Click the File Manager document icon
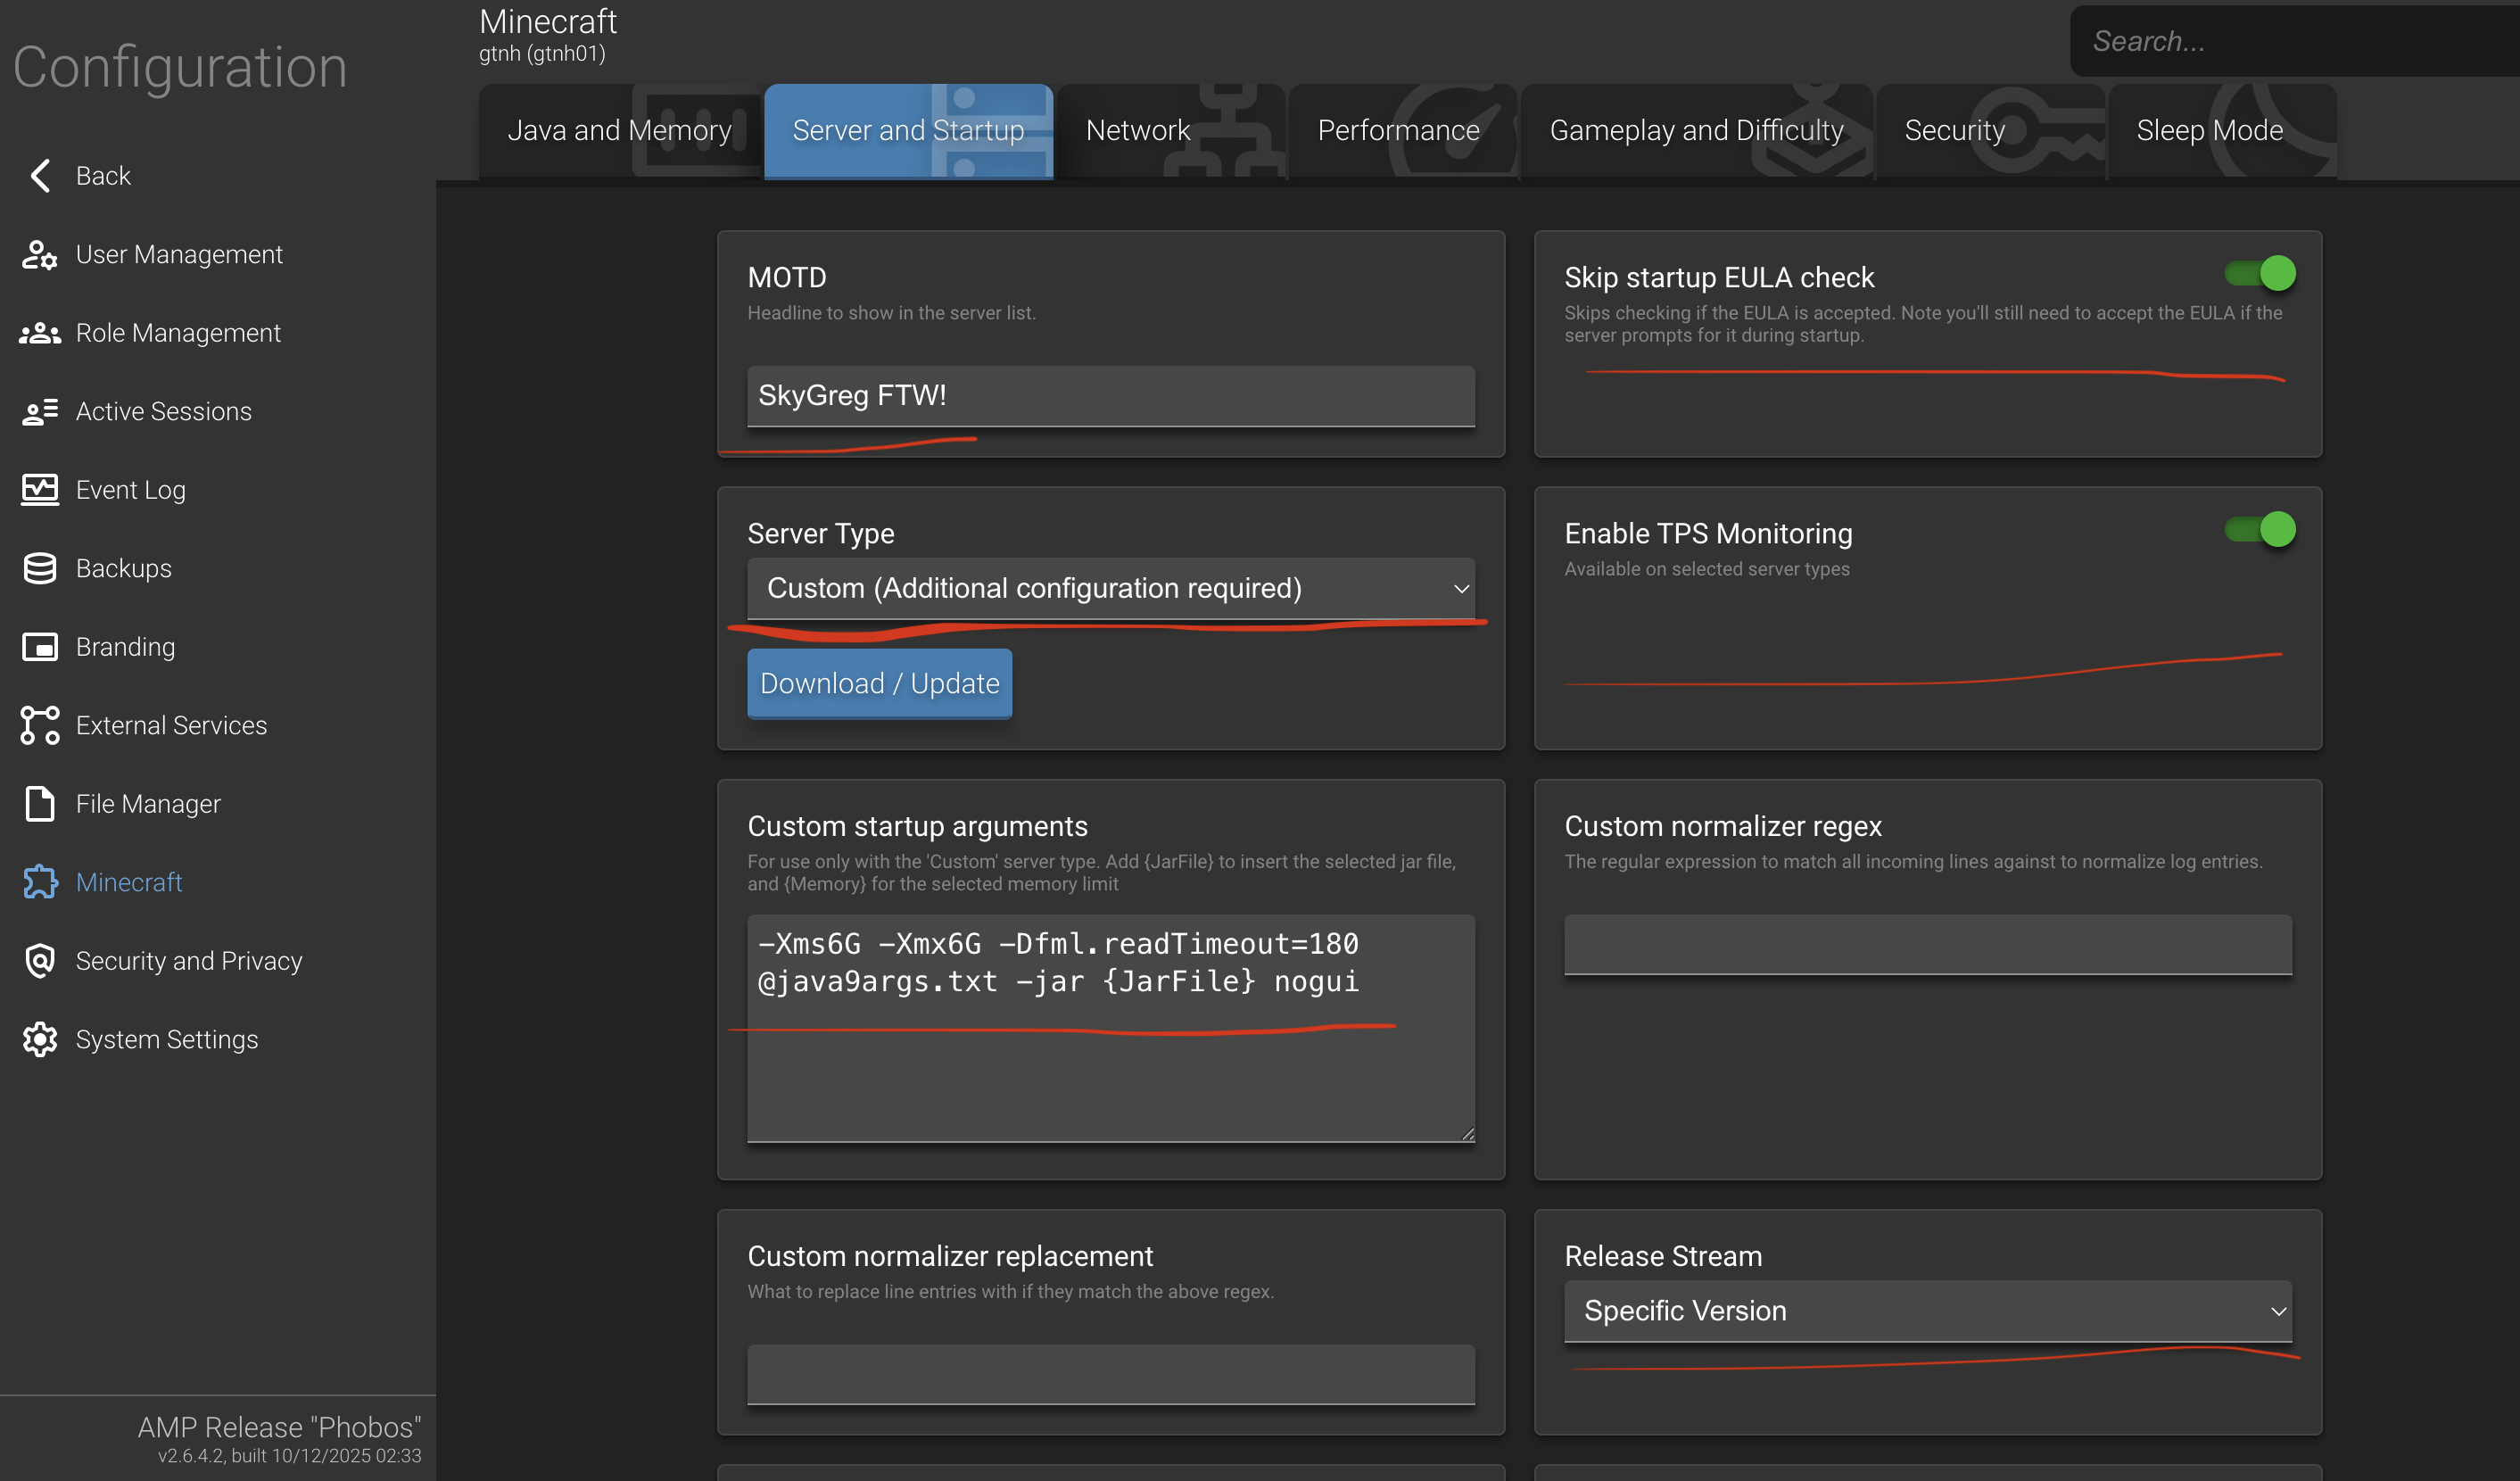Image resolution: width=2520 pixels, height=1481 pixels. tap(40, 804)
